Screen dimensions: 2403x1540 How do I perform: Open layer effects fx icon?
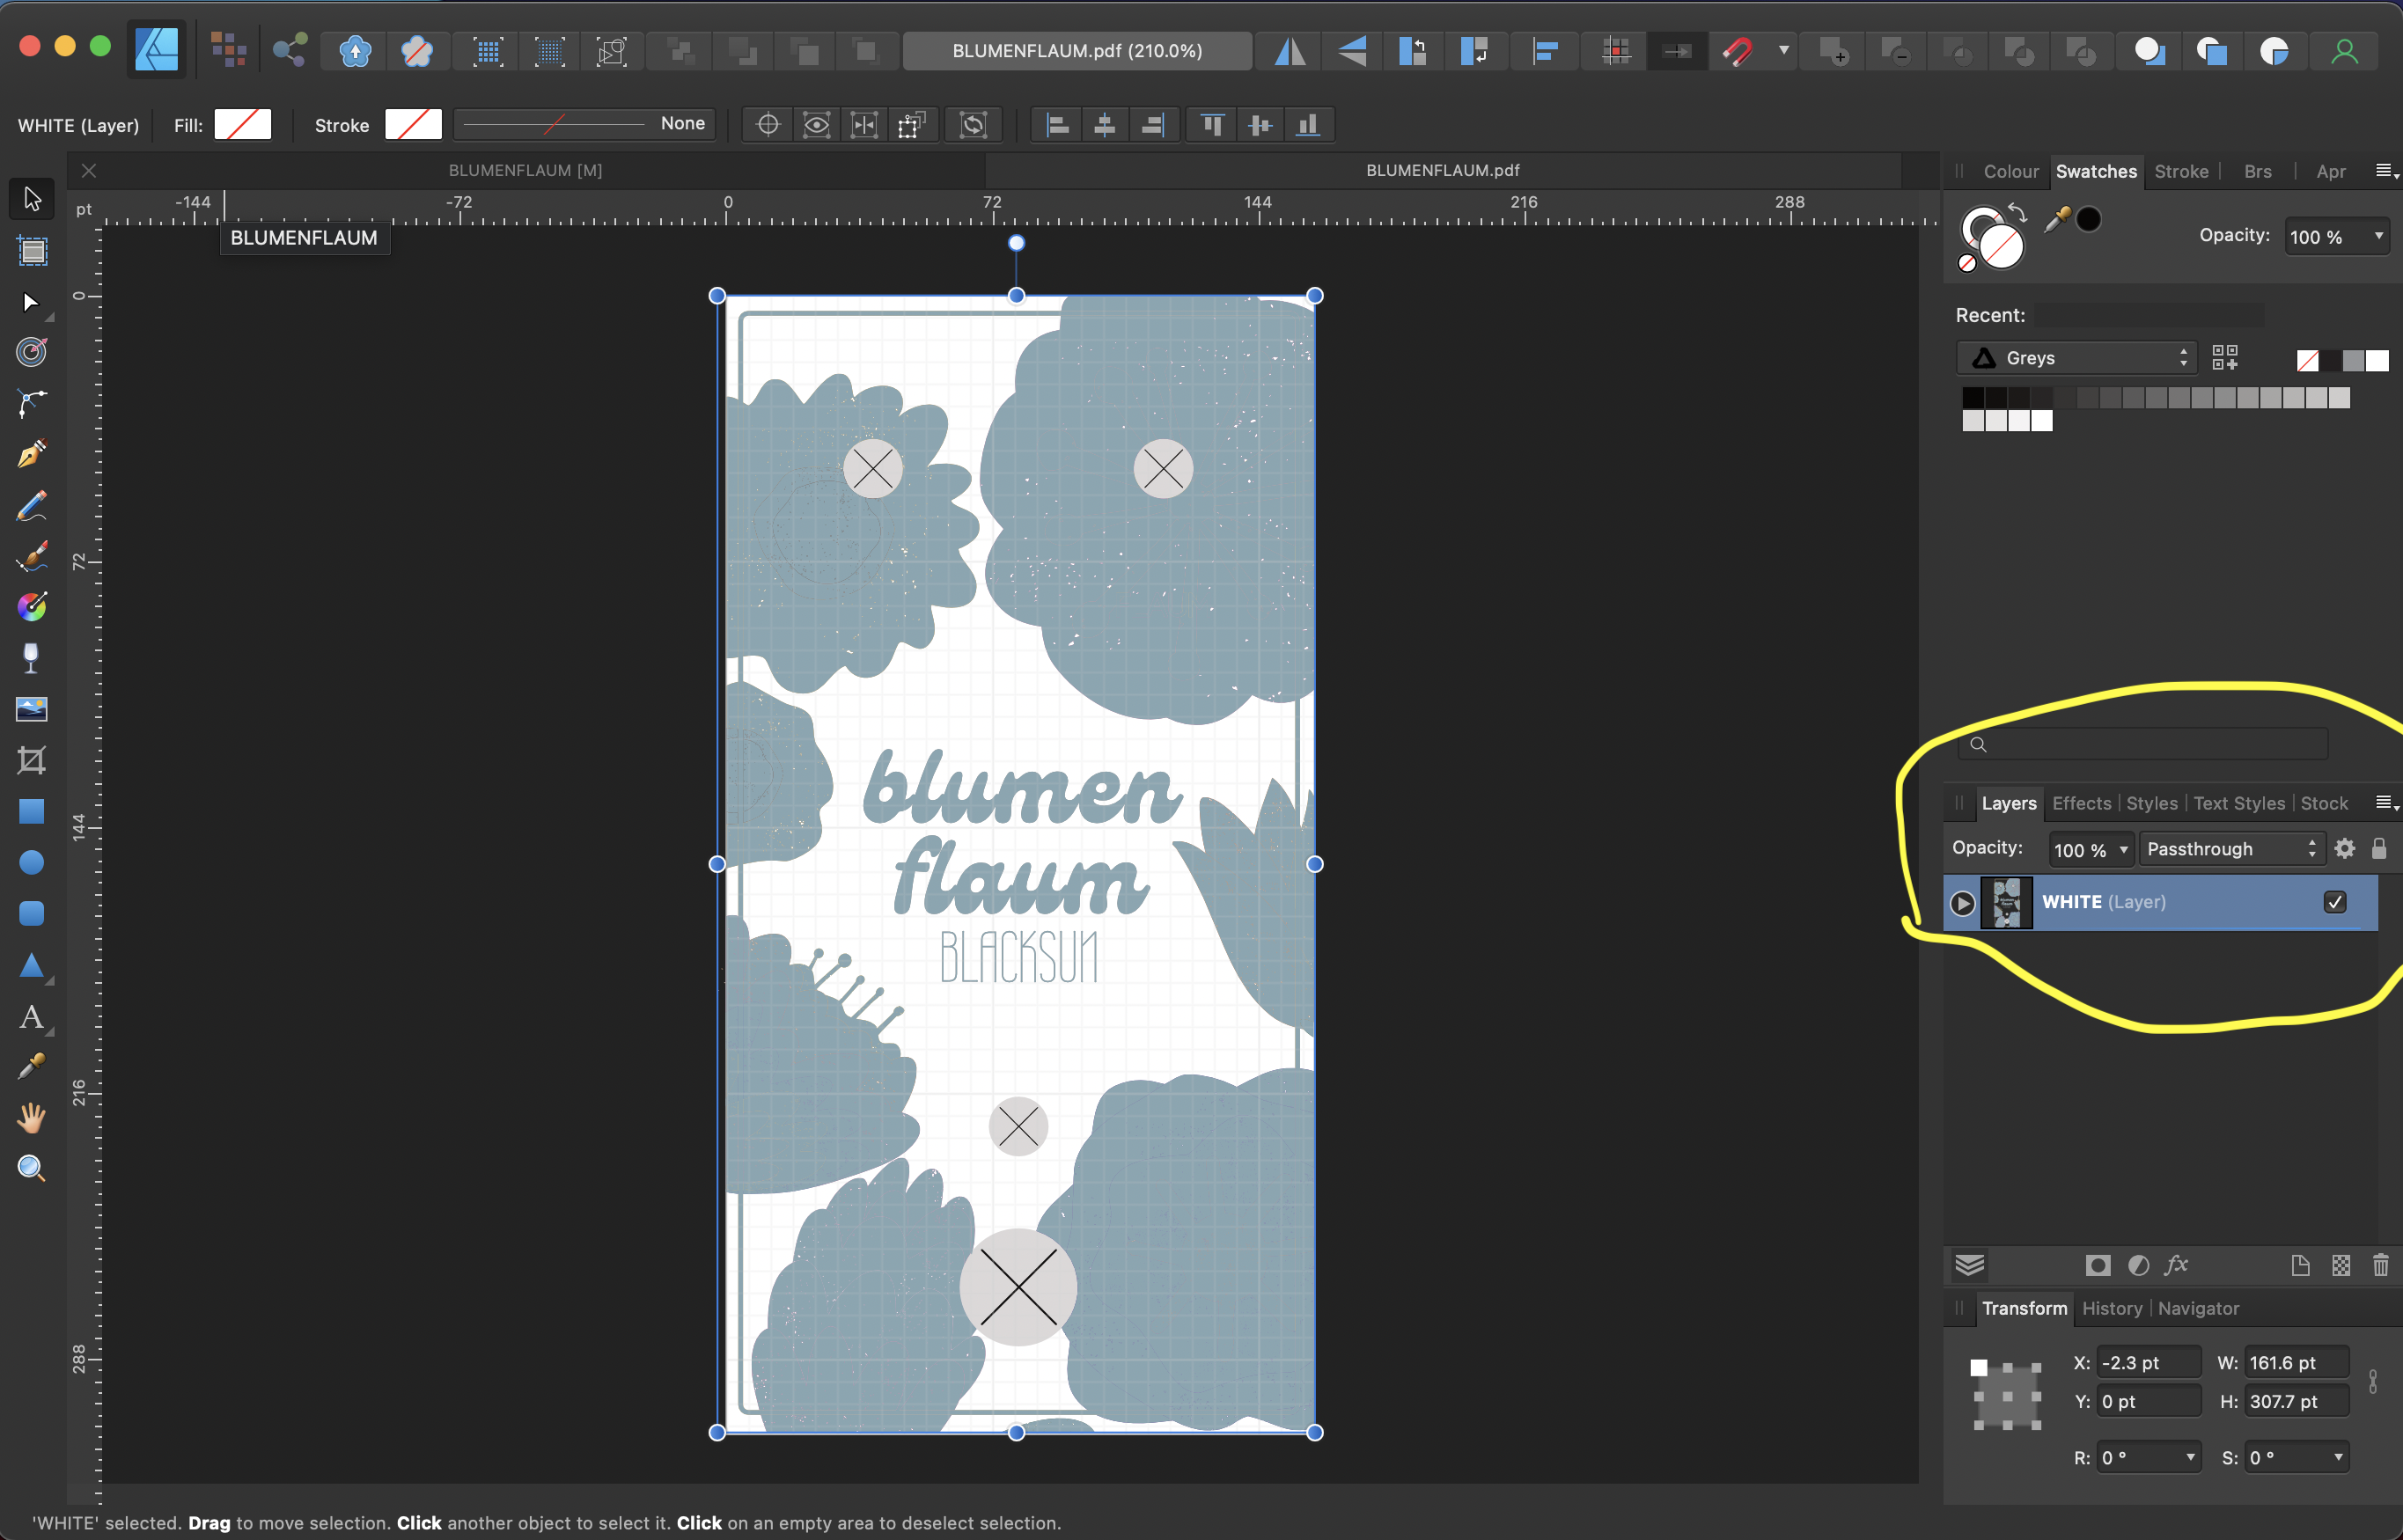[2176, 1265]
